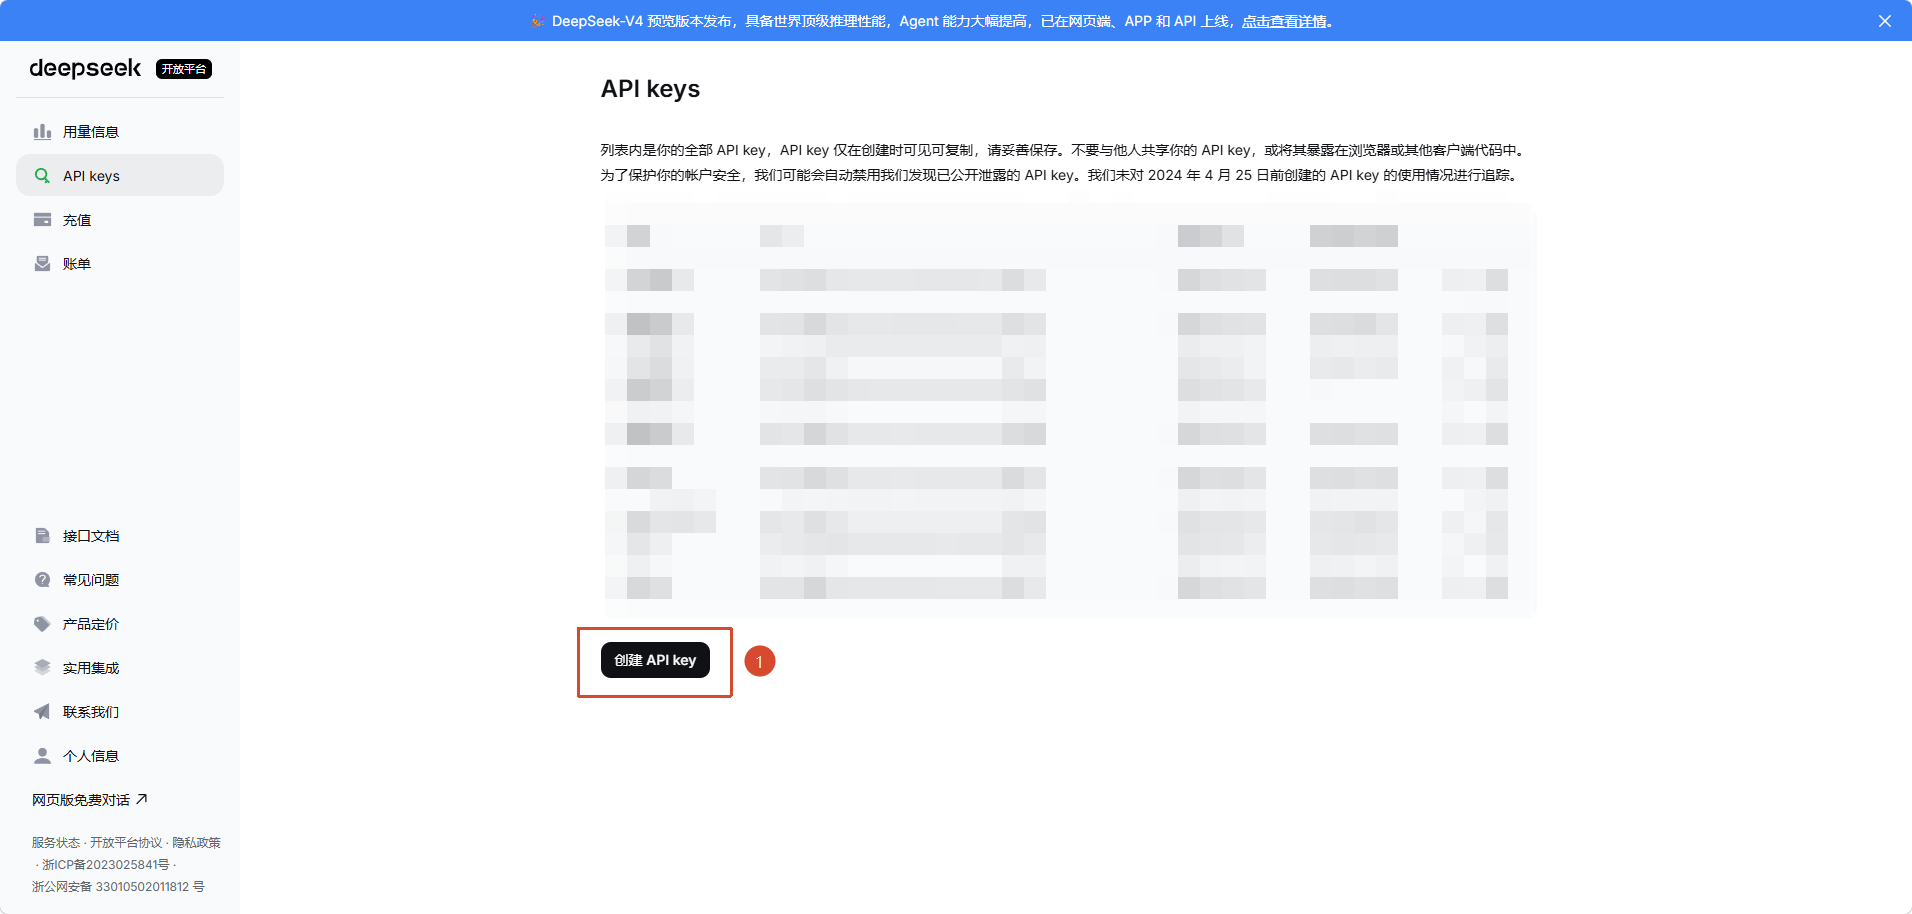
Task: Click the deepseek logo
Action: click(85, 68)
